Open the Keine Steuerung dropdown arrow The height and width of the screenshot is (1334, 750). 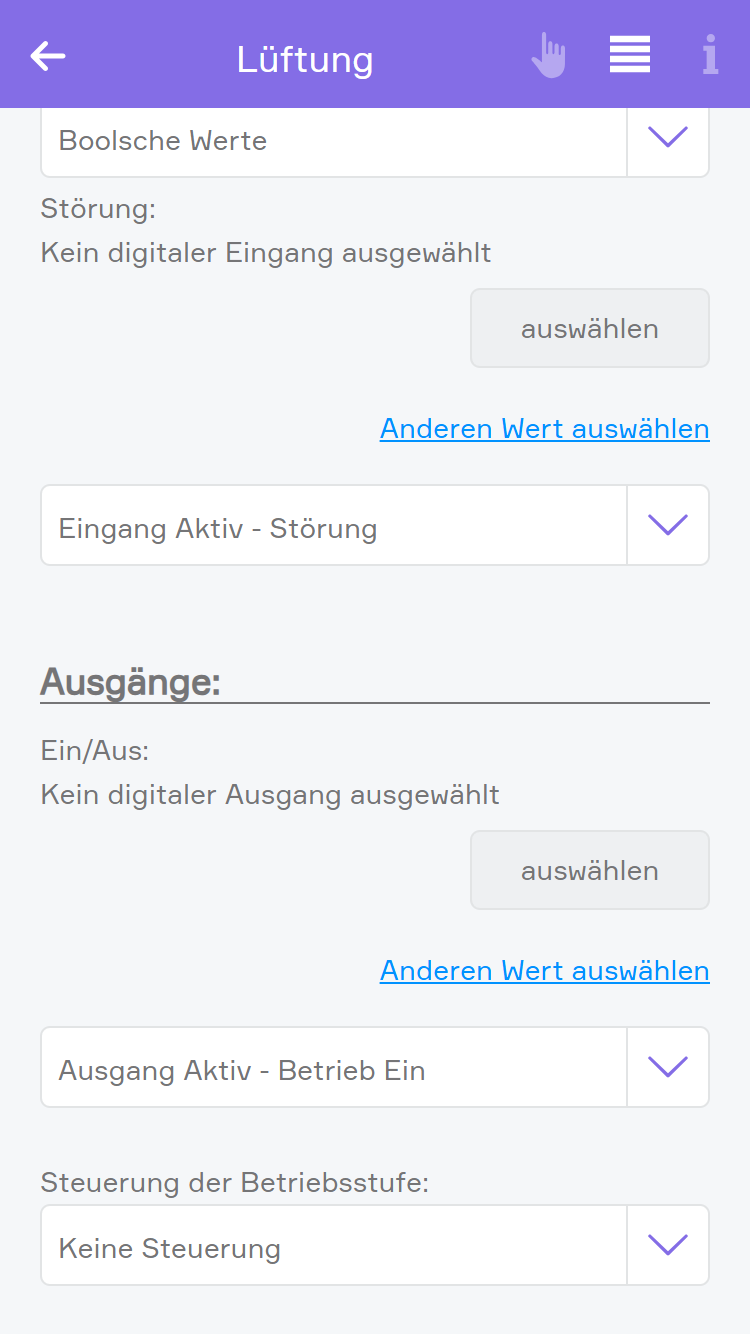pyautogui.click(x=668, y=1245)
